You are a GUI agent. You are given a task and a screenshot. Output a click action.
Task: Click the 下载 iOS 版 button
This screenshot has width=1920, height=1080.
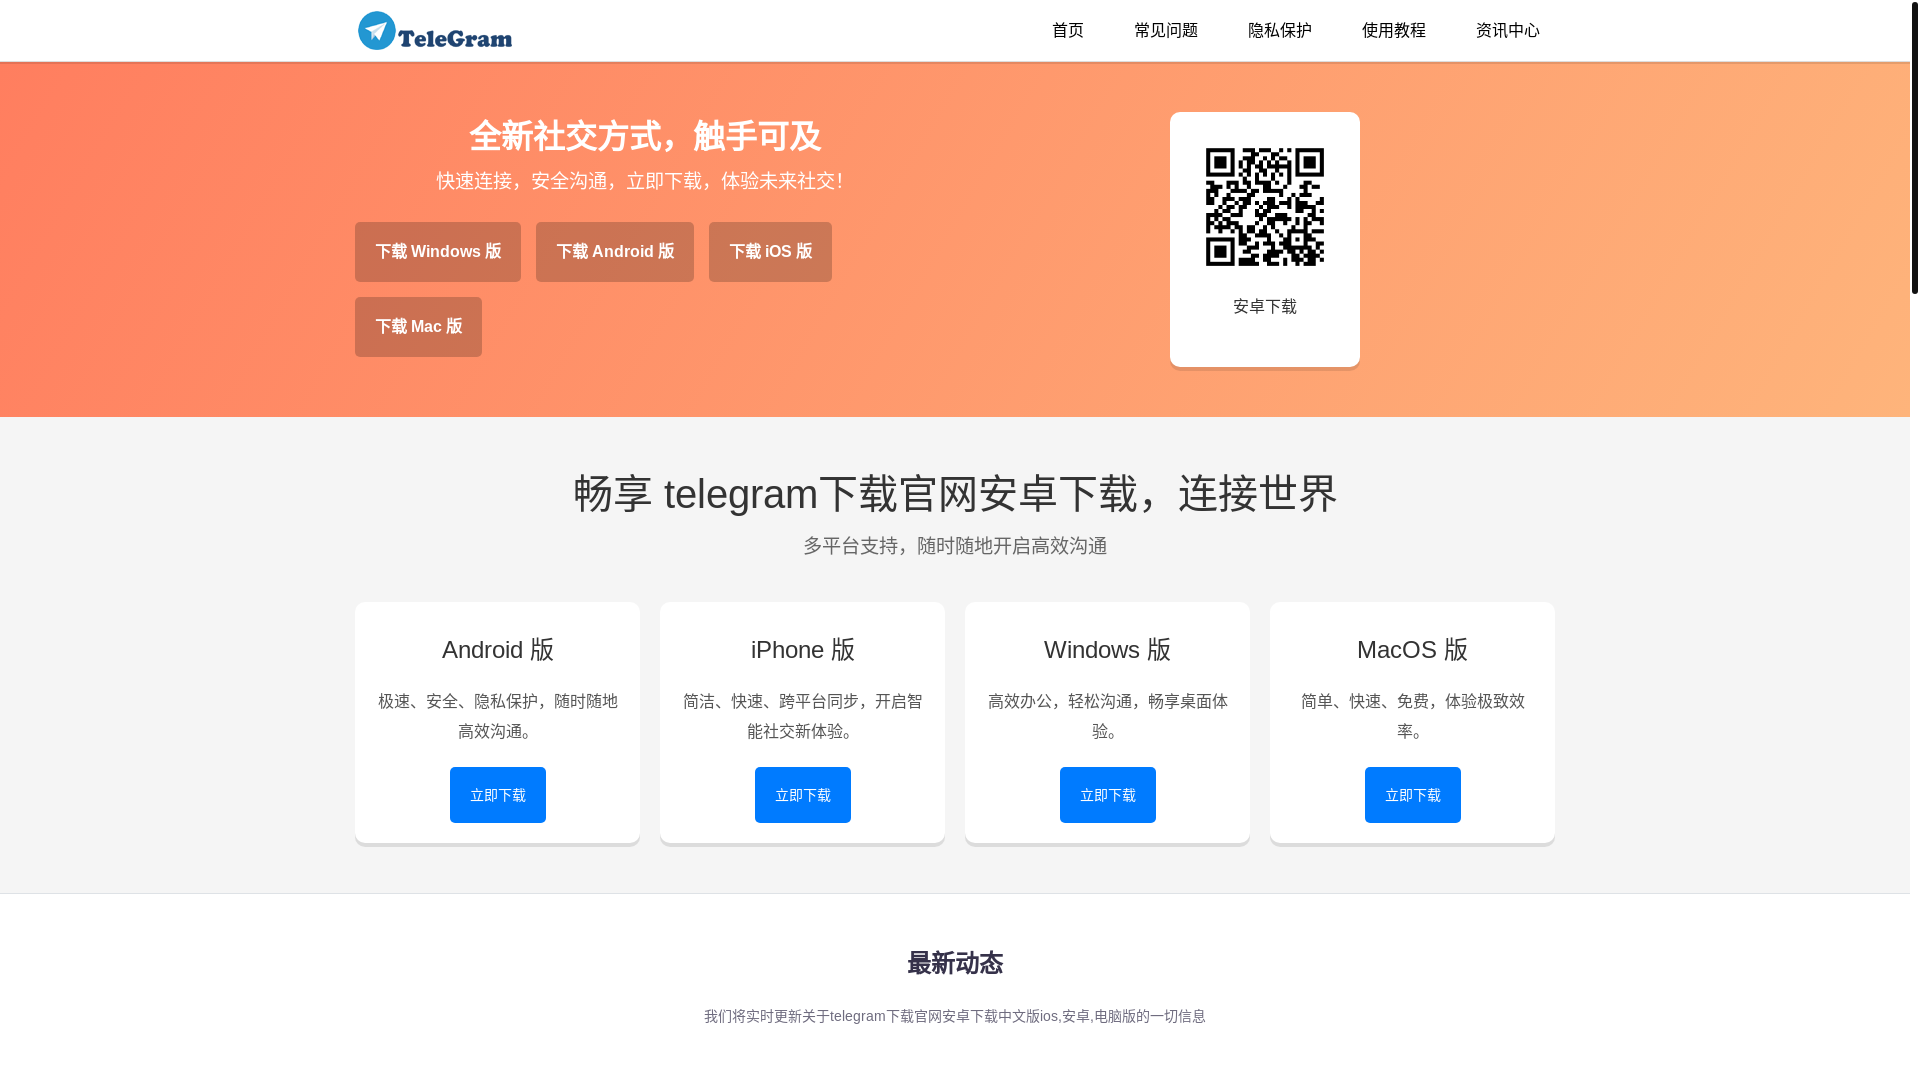770,252
